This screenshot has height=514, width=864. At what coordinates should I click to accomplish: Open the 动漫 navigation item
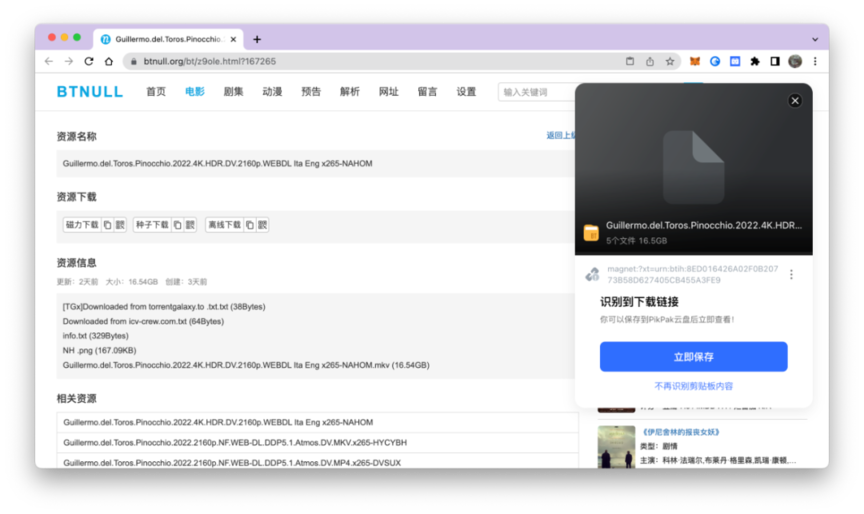(272, 91)
